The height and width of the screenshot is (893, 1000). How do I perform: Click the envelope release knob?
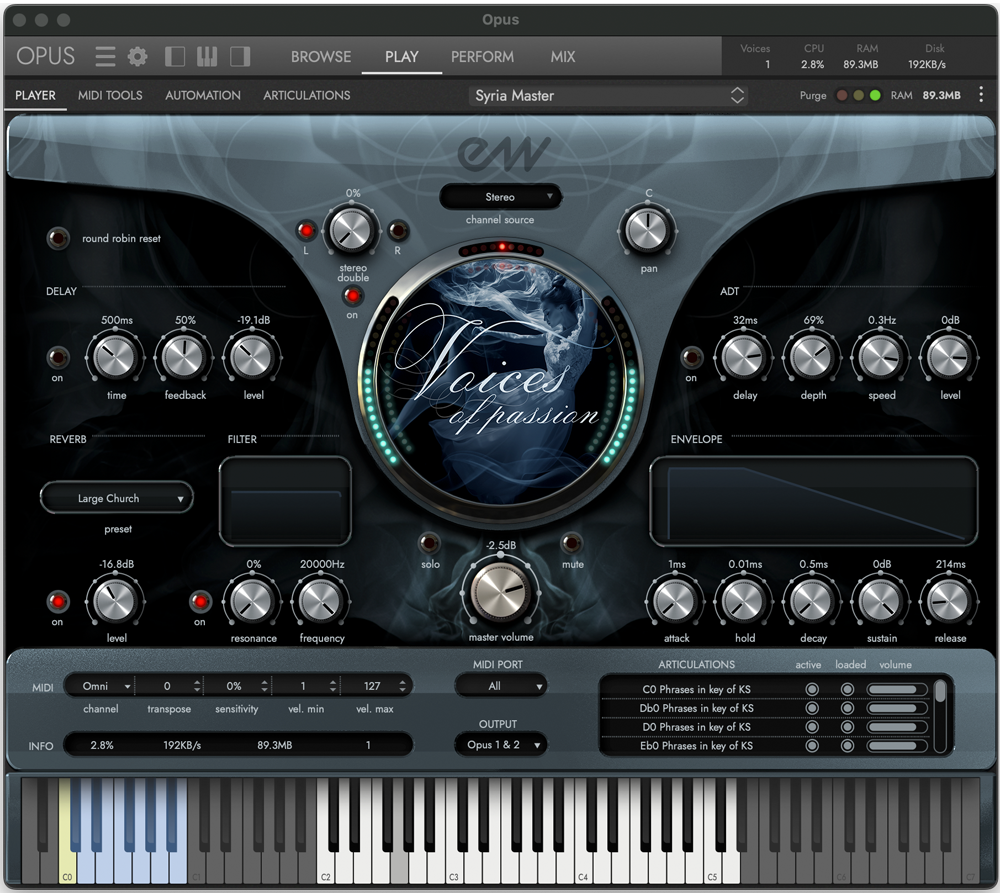[x=949, y=600]
